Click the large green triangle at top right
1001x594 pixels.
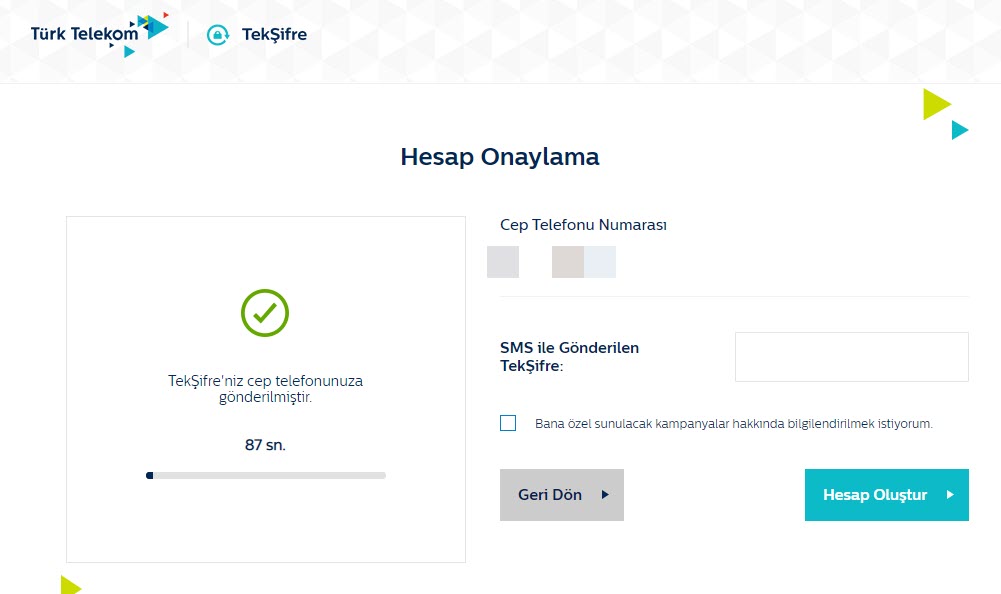(935, 104)
